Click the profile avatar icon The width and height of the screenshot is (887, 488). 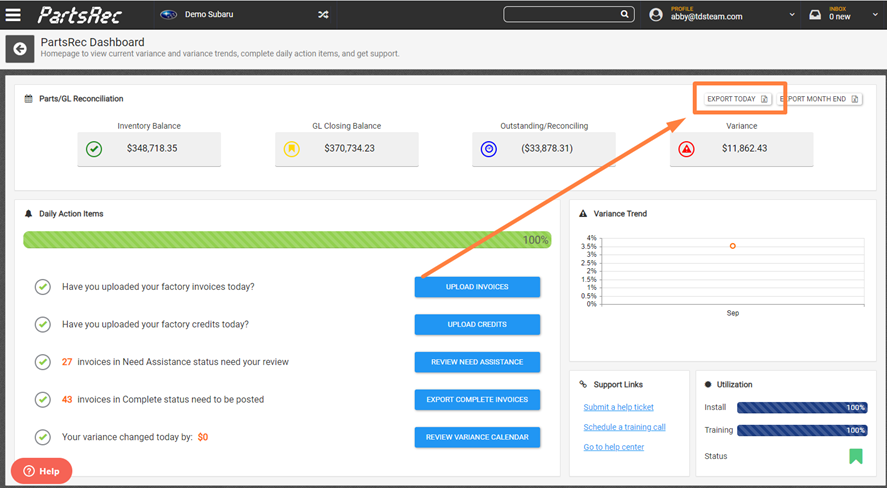pos(656,15)
